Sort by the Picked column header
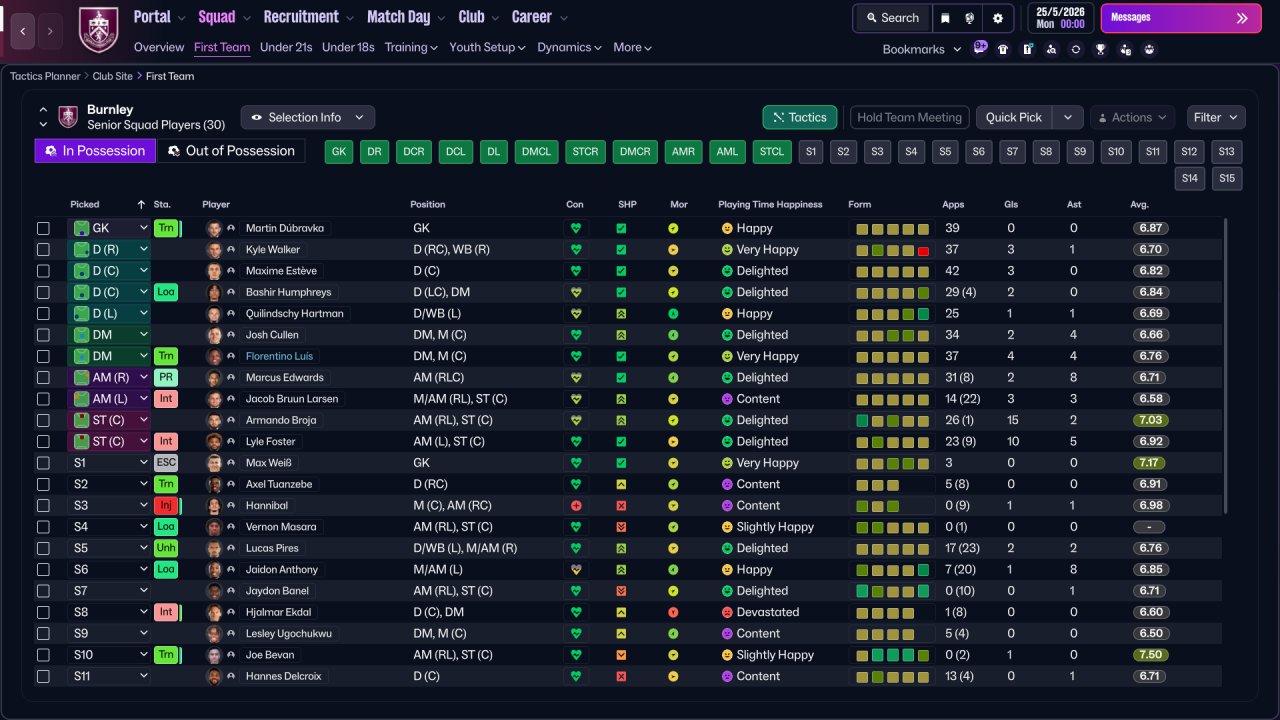Screen dimensions: 1280x720 coord(85,204)
